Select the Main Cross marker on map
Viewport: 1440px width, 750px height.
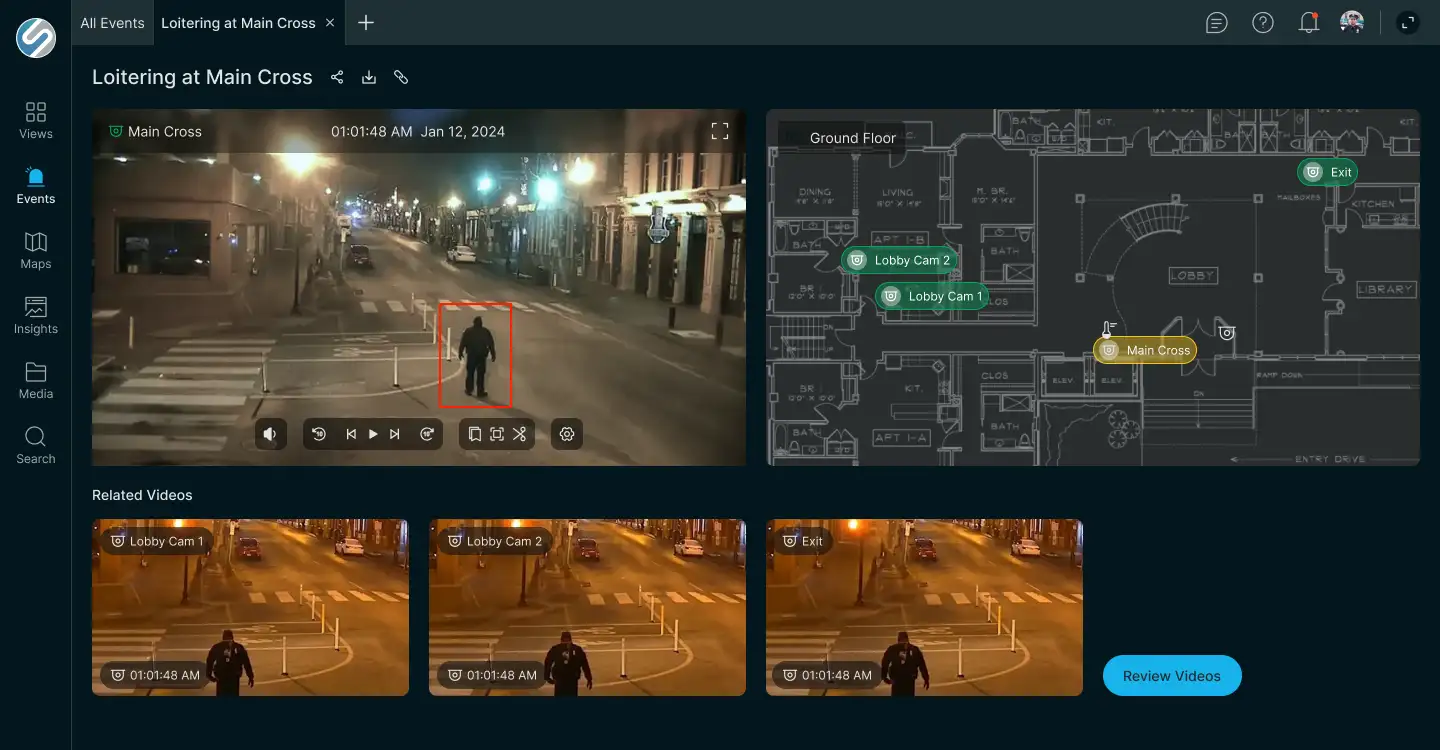(x=1145, y=350)
